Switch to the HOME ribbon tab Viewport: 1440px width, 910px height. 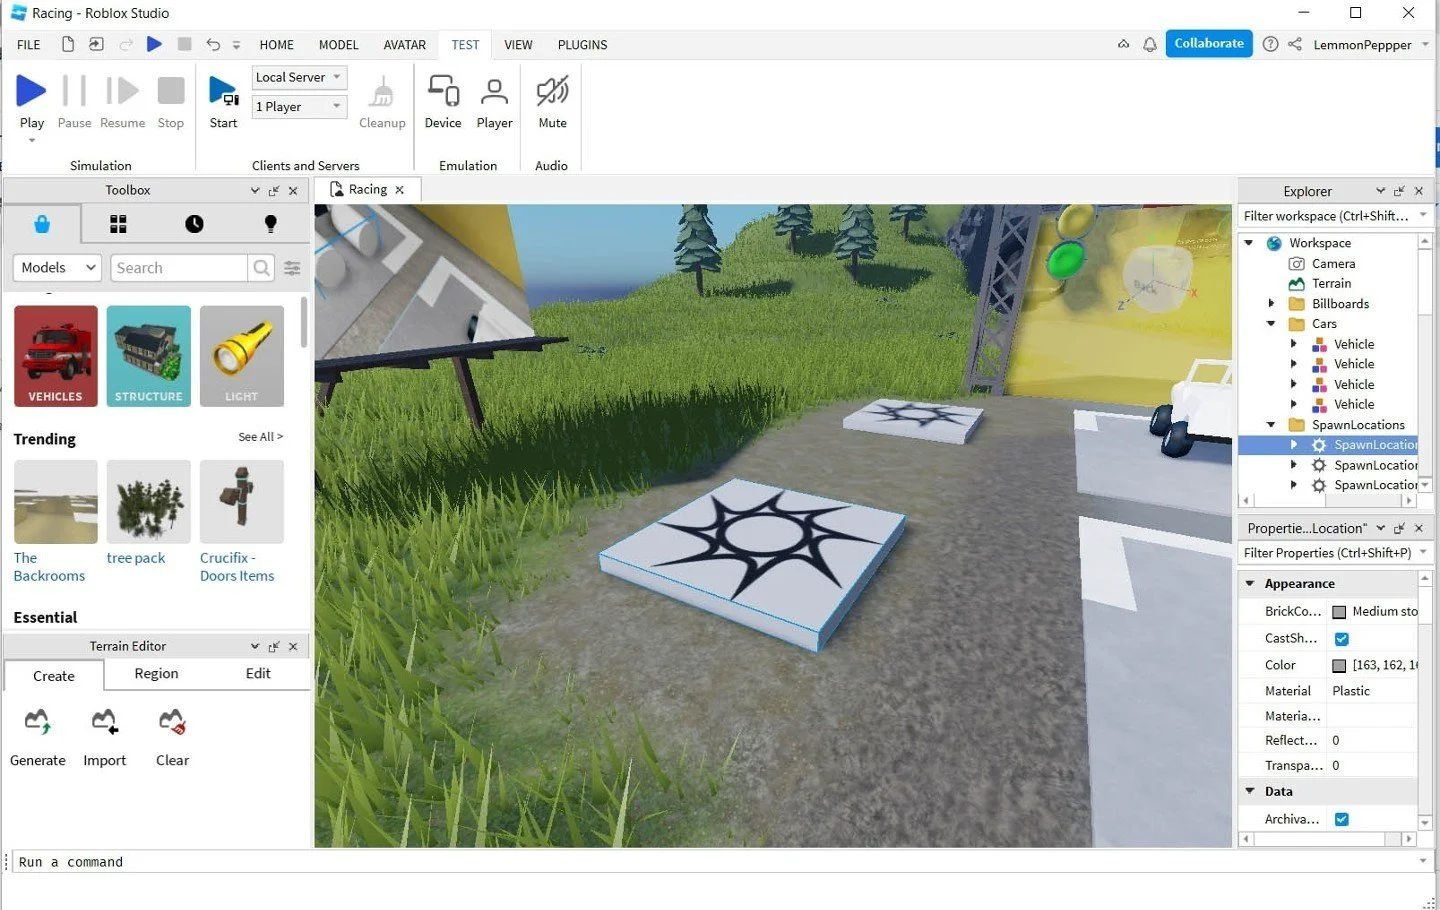click(x=276, y=45)
